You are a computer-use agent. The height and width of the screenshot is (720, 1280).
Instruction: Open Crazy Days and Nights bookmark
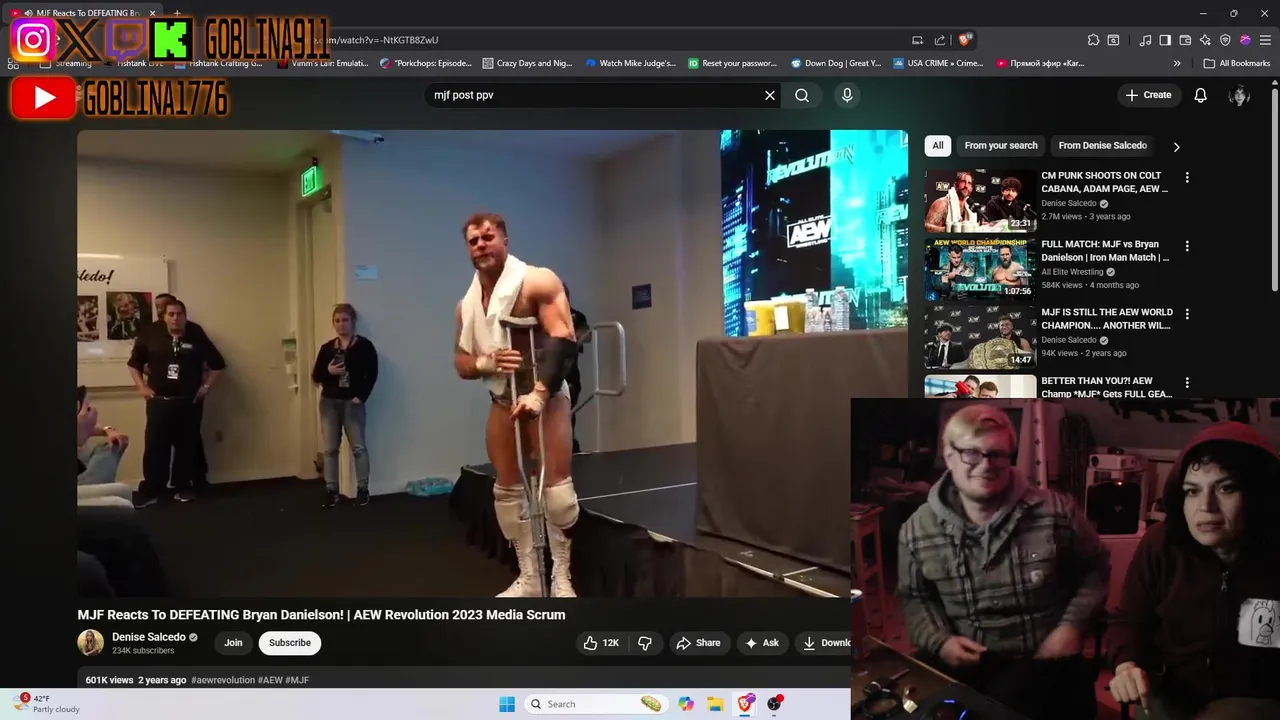527,63
